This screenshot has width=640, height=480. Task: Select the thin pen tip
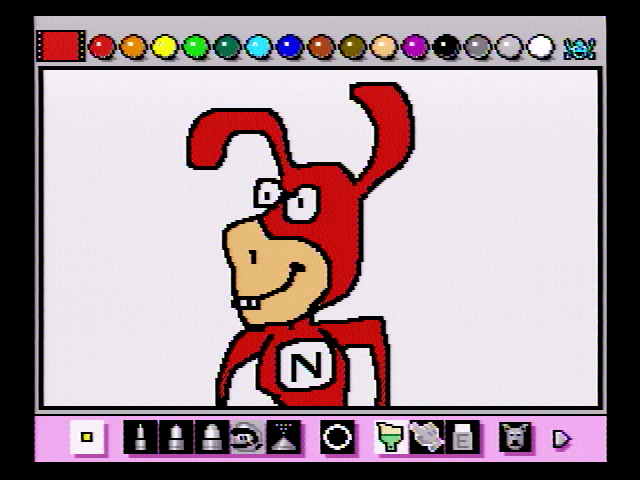(x=140, y=437)
